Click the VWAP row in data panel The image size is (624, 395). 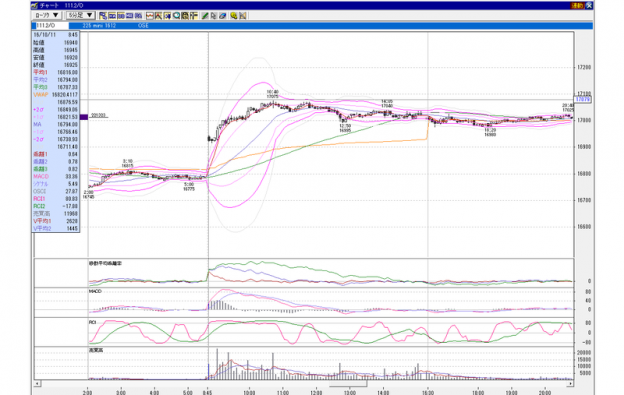click(56, 95)
